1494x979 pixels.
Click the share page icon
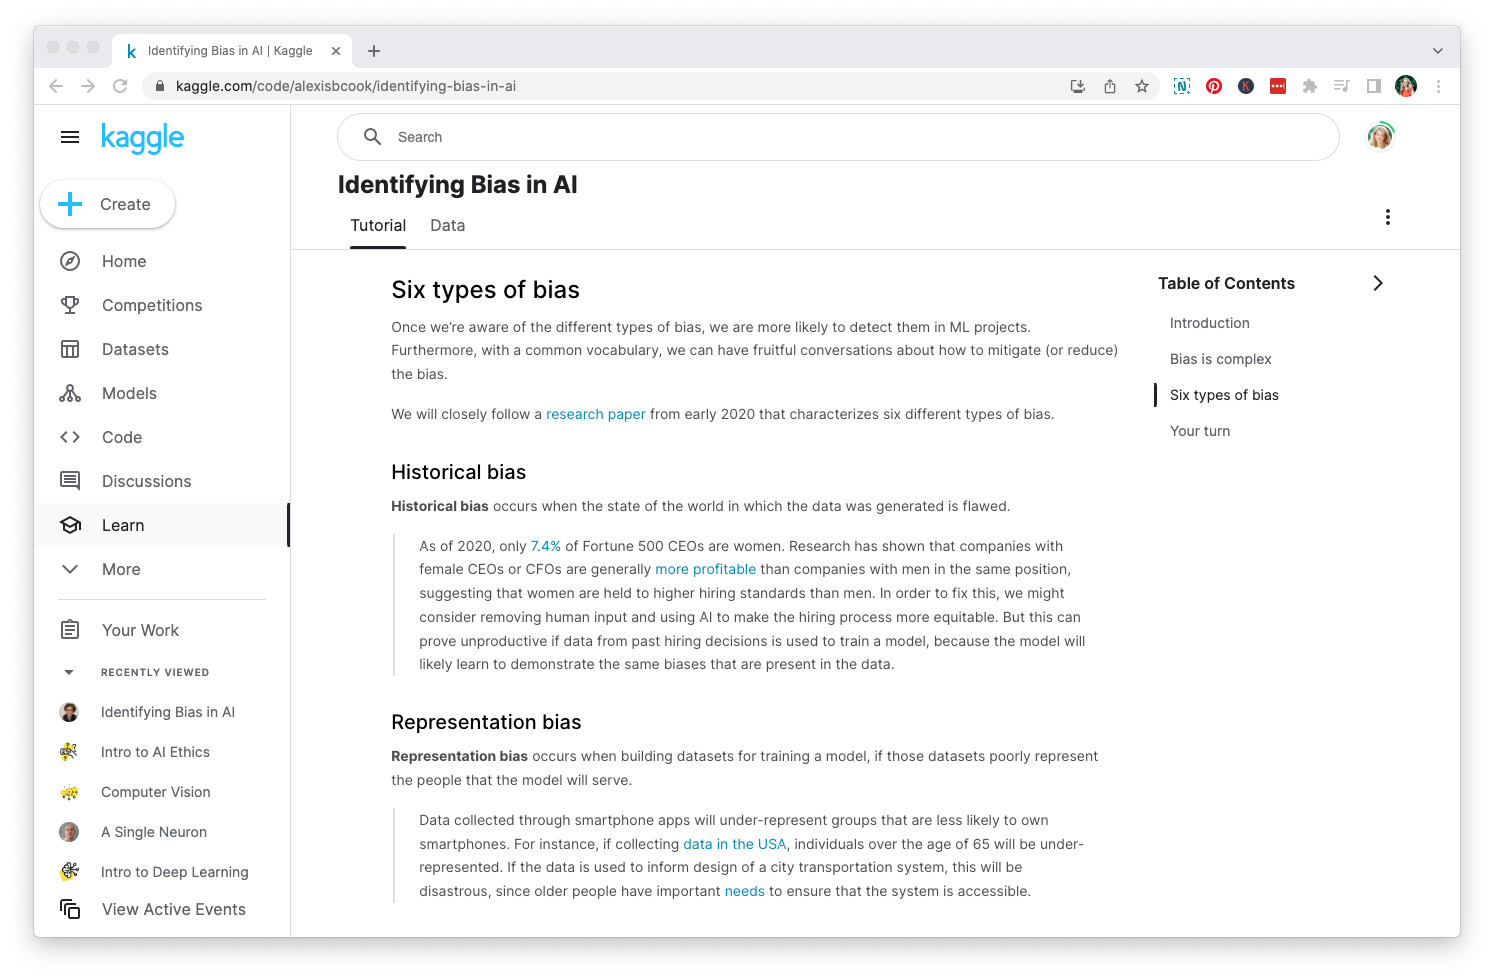tap(1110, 86)
